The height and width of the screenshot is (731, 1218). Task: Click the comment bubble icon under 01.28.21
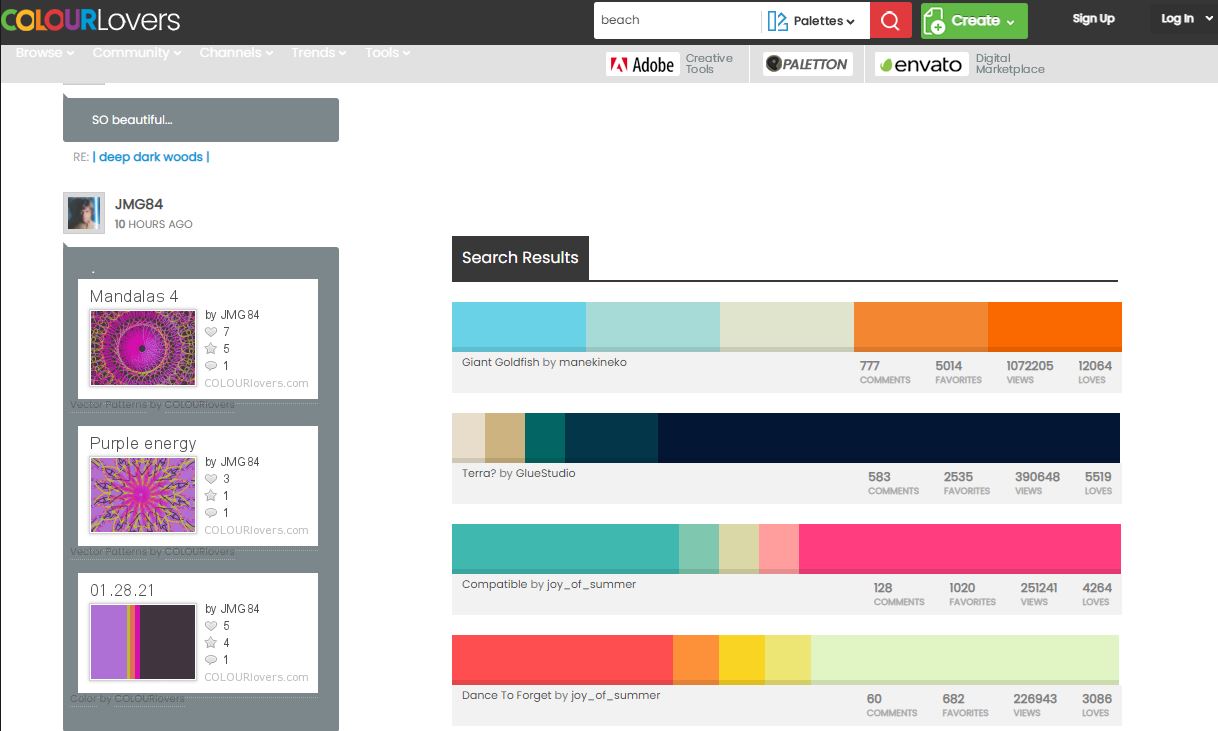[211, 660]
